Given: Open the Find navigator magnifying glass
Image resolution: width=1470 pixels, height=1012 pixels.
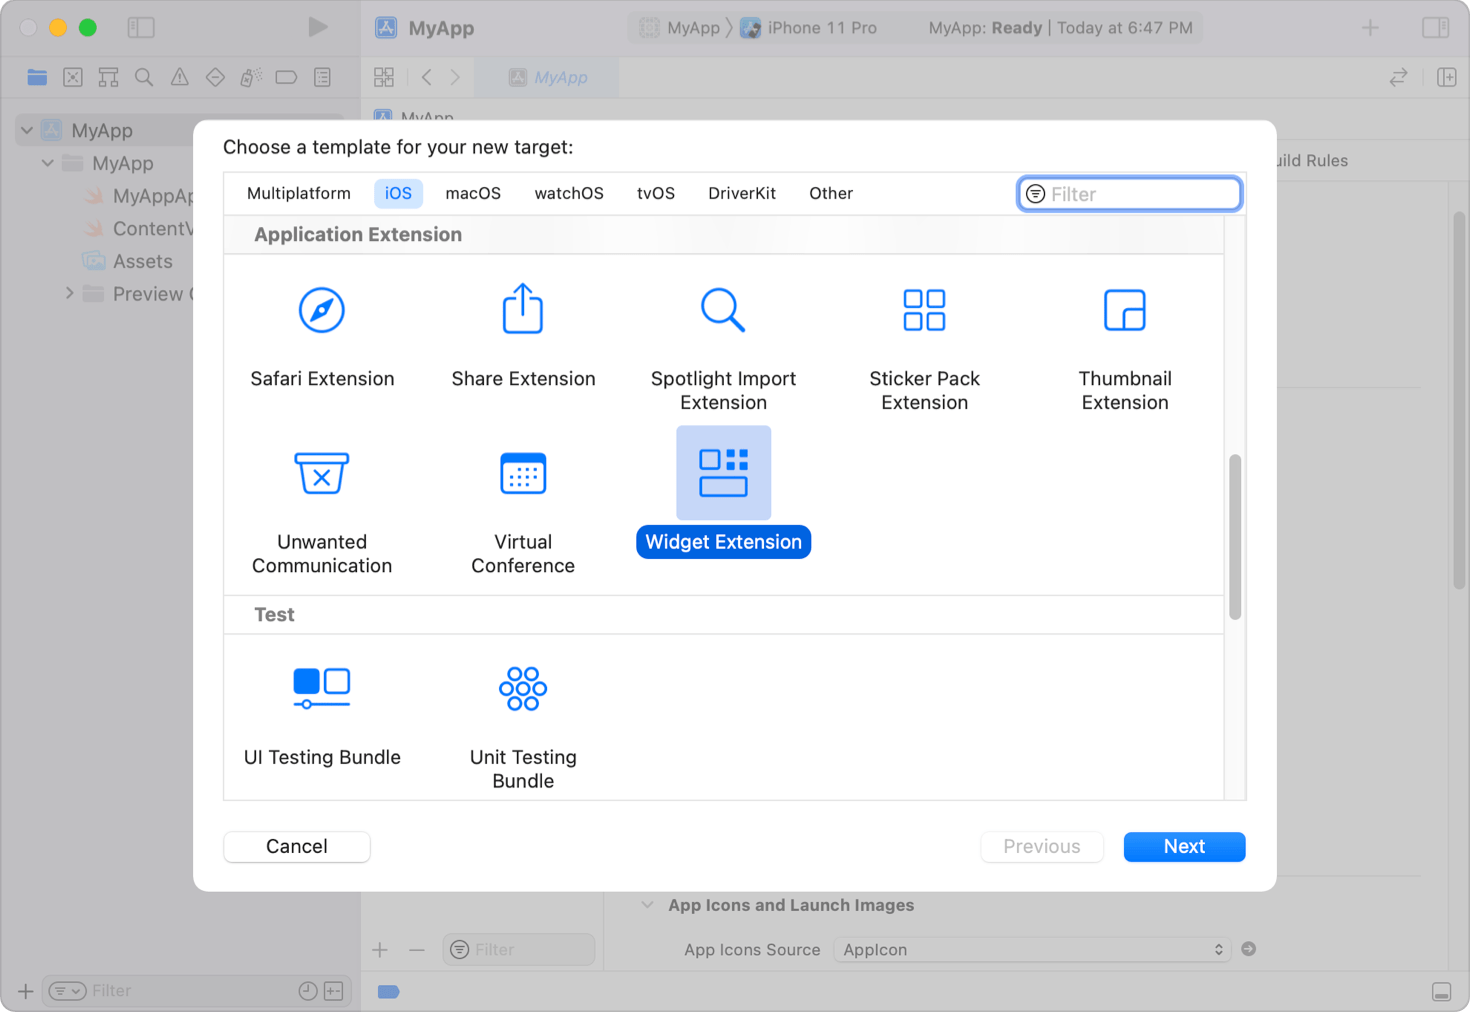Looking at the screenshot, I should (x=144, y=77).
